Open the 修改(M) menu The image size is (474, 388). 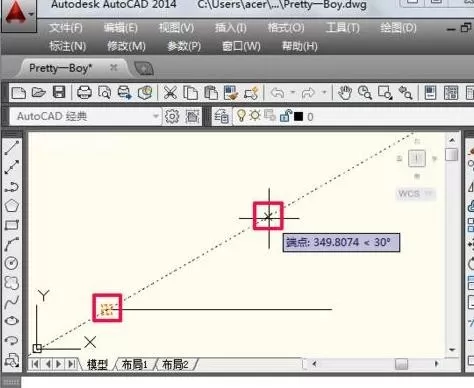click(126, 46)
